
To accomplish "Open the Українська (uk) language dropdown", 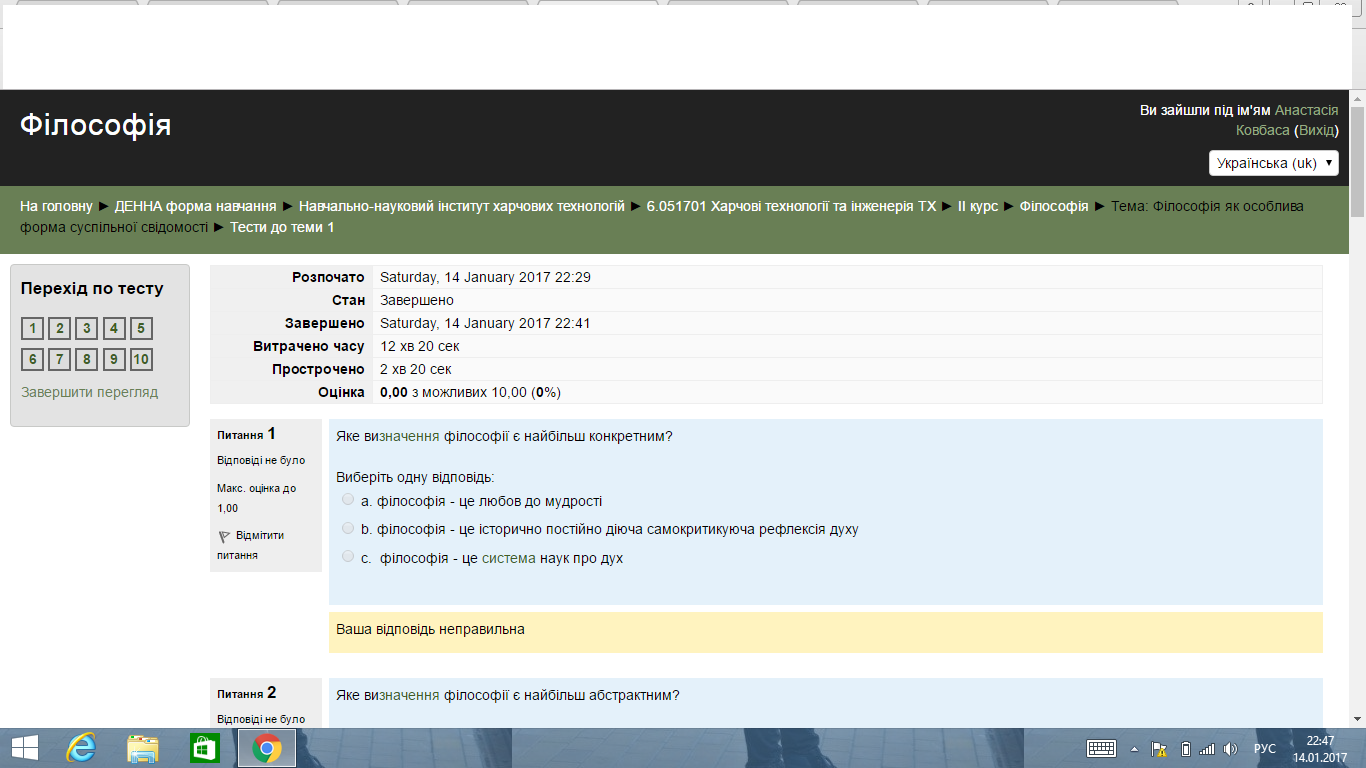I will click(1273, 163).
